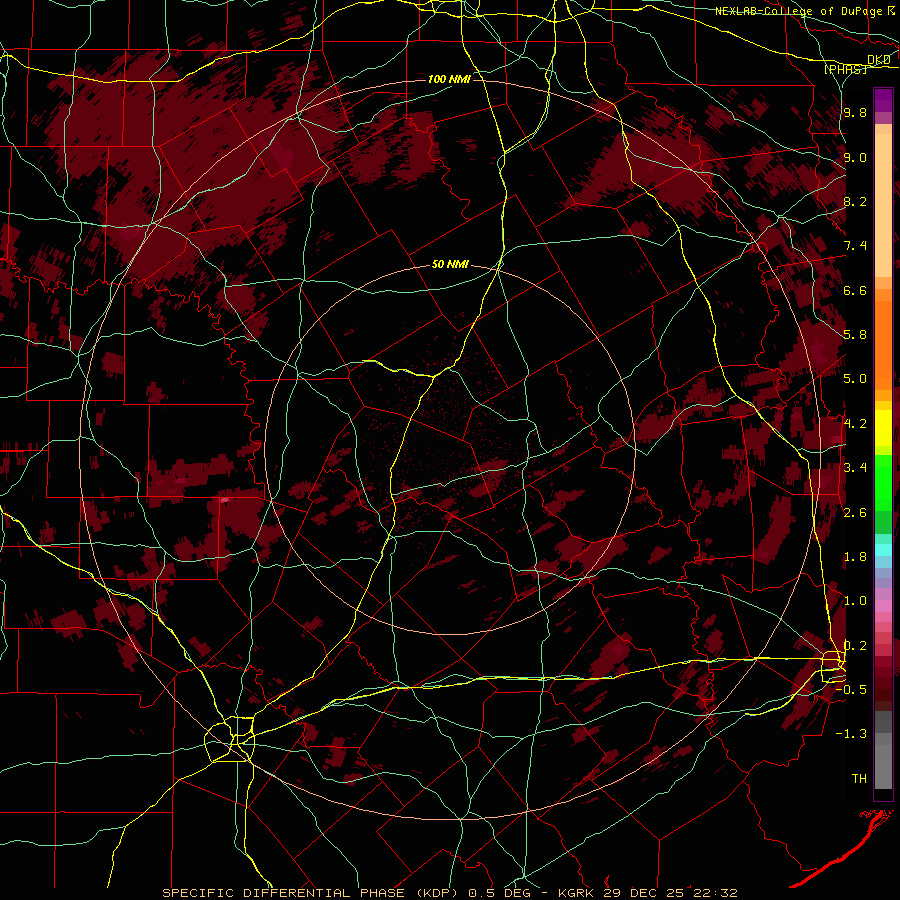900x900 pixels.
Task: Click the -0.5 scale label
Action: [851, 690]
